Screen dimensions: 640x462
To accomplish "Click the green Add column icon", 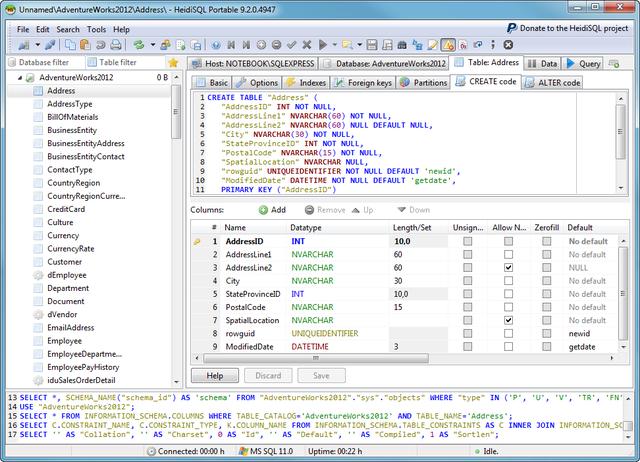I will coord(263,210).
